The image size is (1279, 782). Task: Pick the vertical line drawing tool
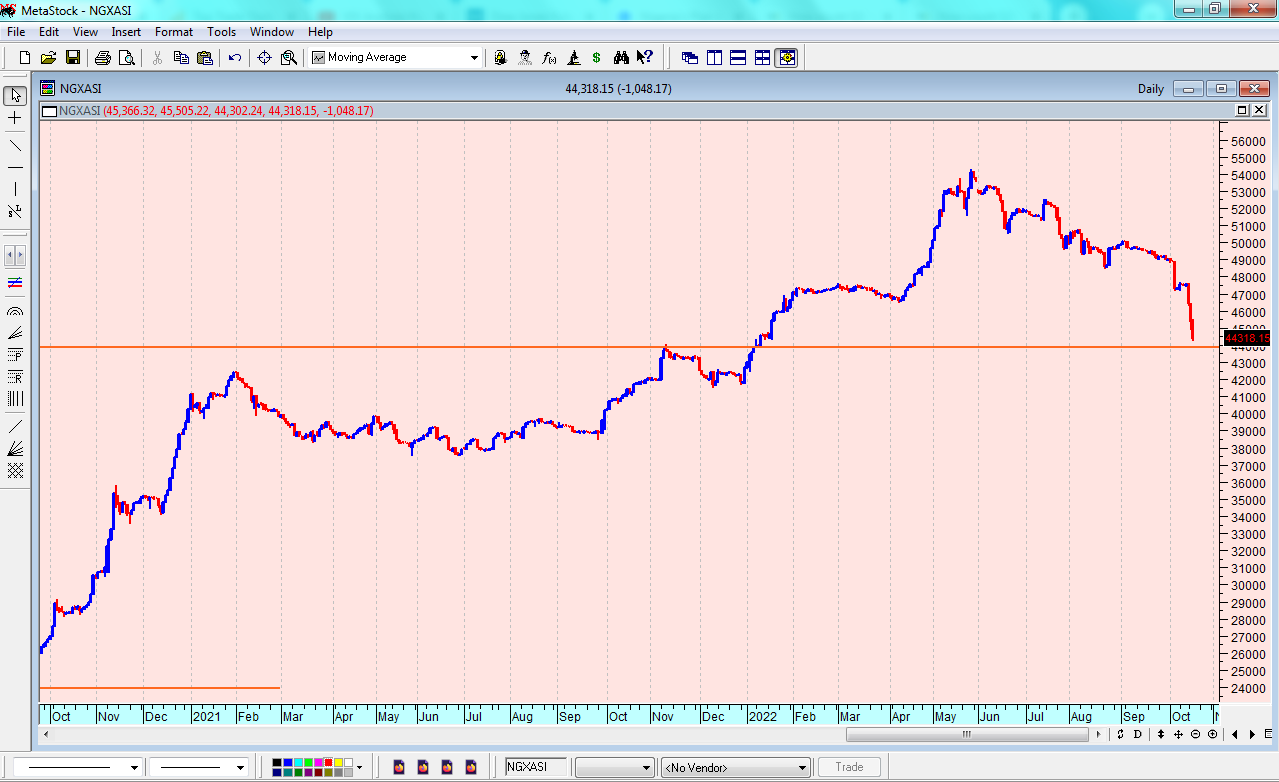pos(15,189)
